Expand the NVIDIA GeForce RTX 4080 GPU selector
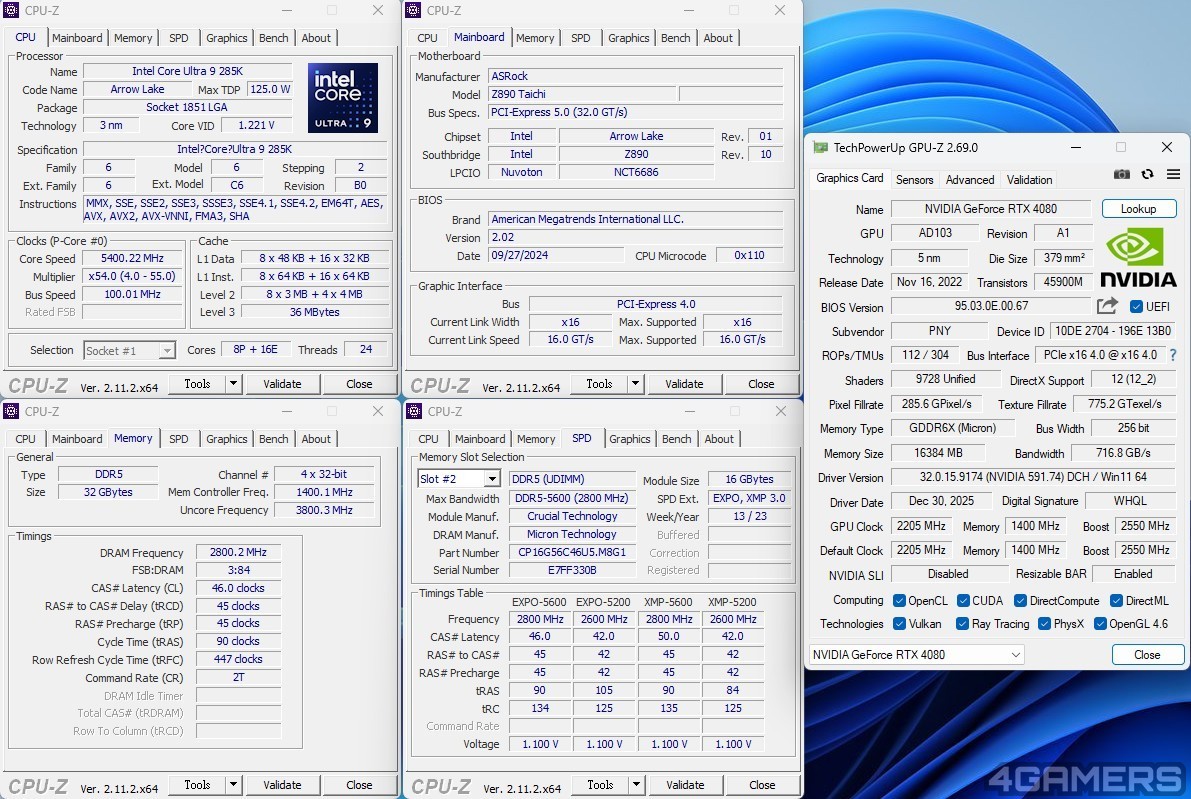 point(1016,655)
